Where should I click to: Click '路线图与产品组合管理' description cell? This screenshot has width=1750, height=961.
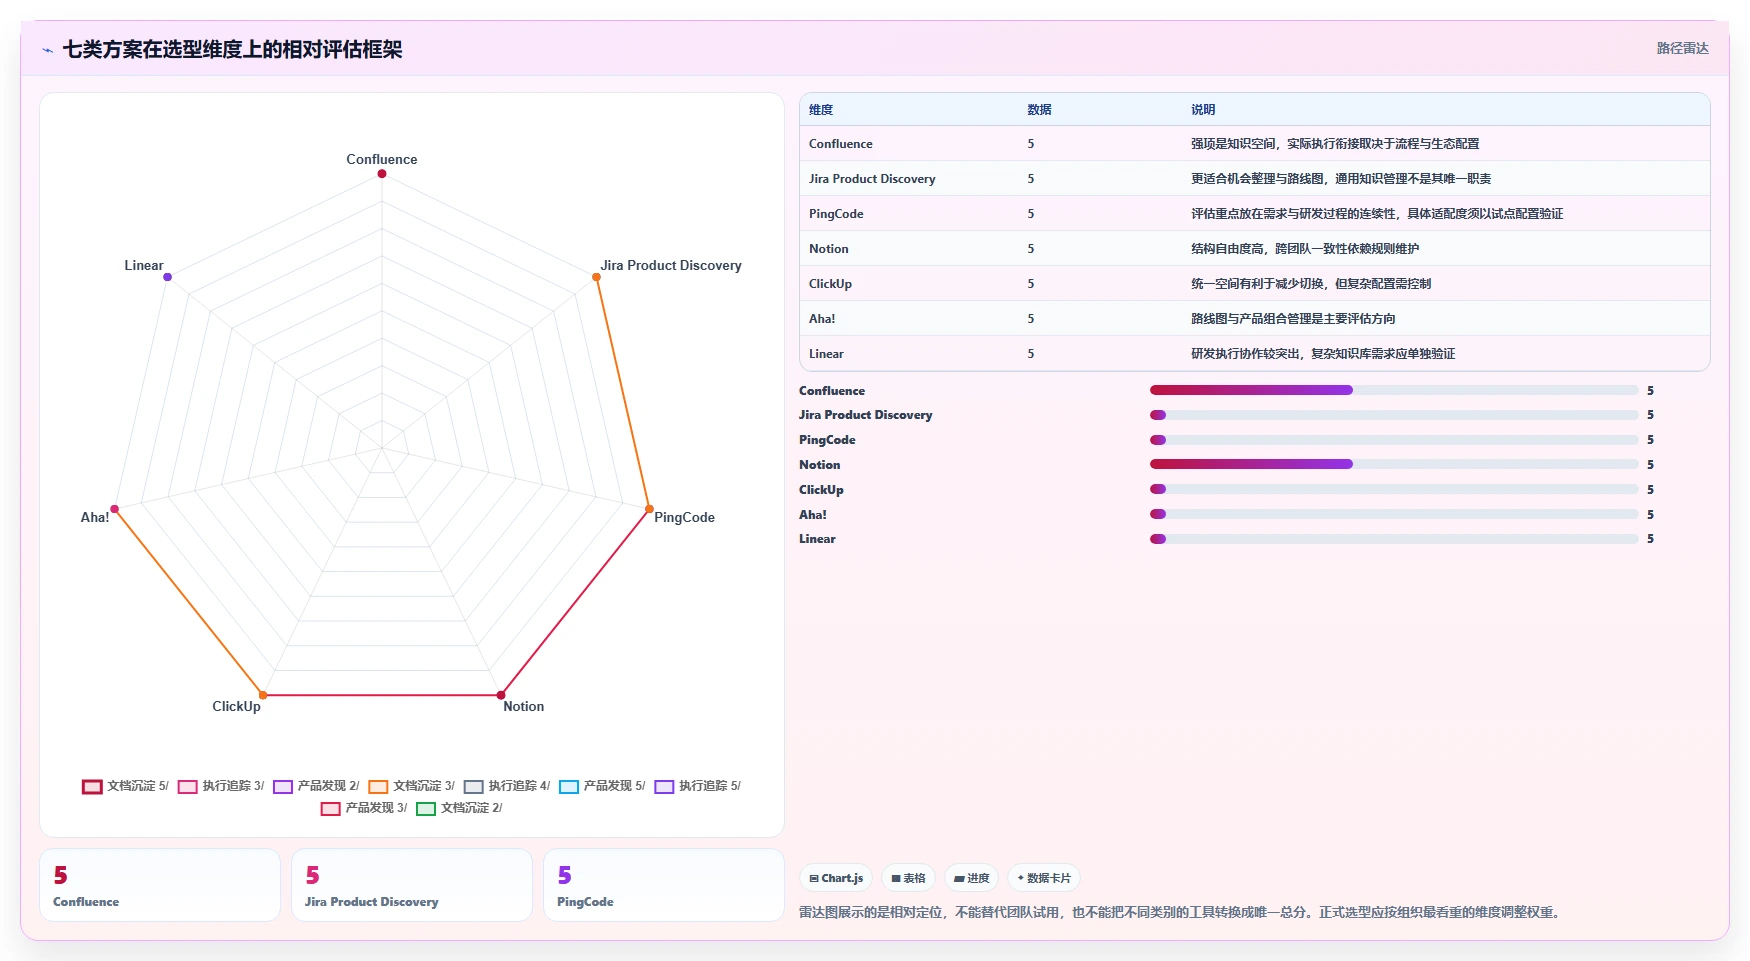[x=1293, y=319]
